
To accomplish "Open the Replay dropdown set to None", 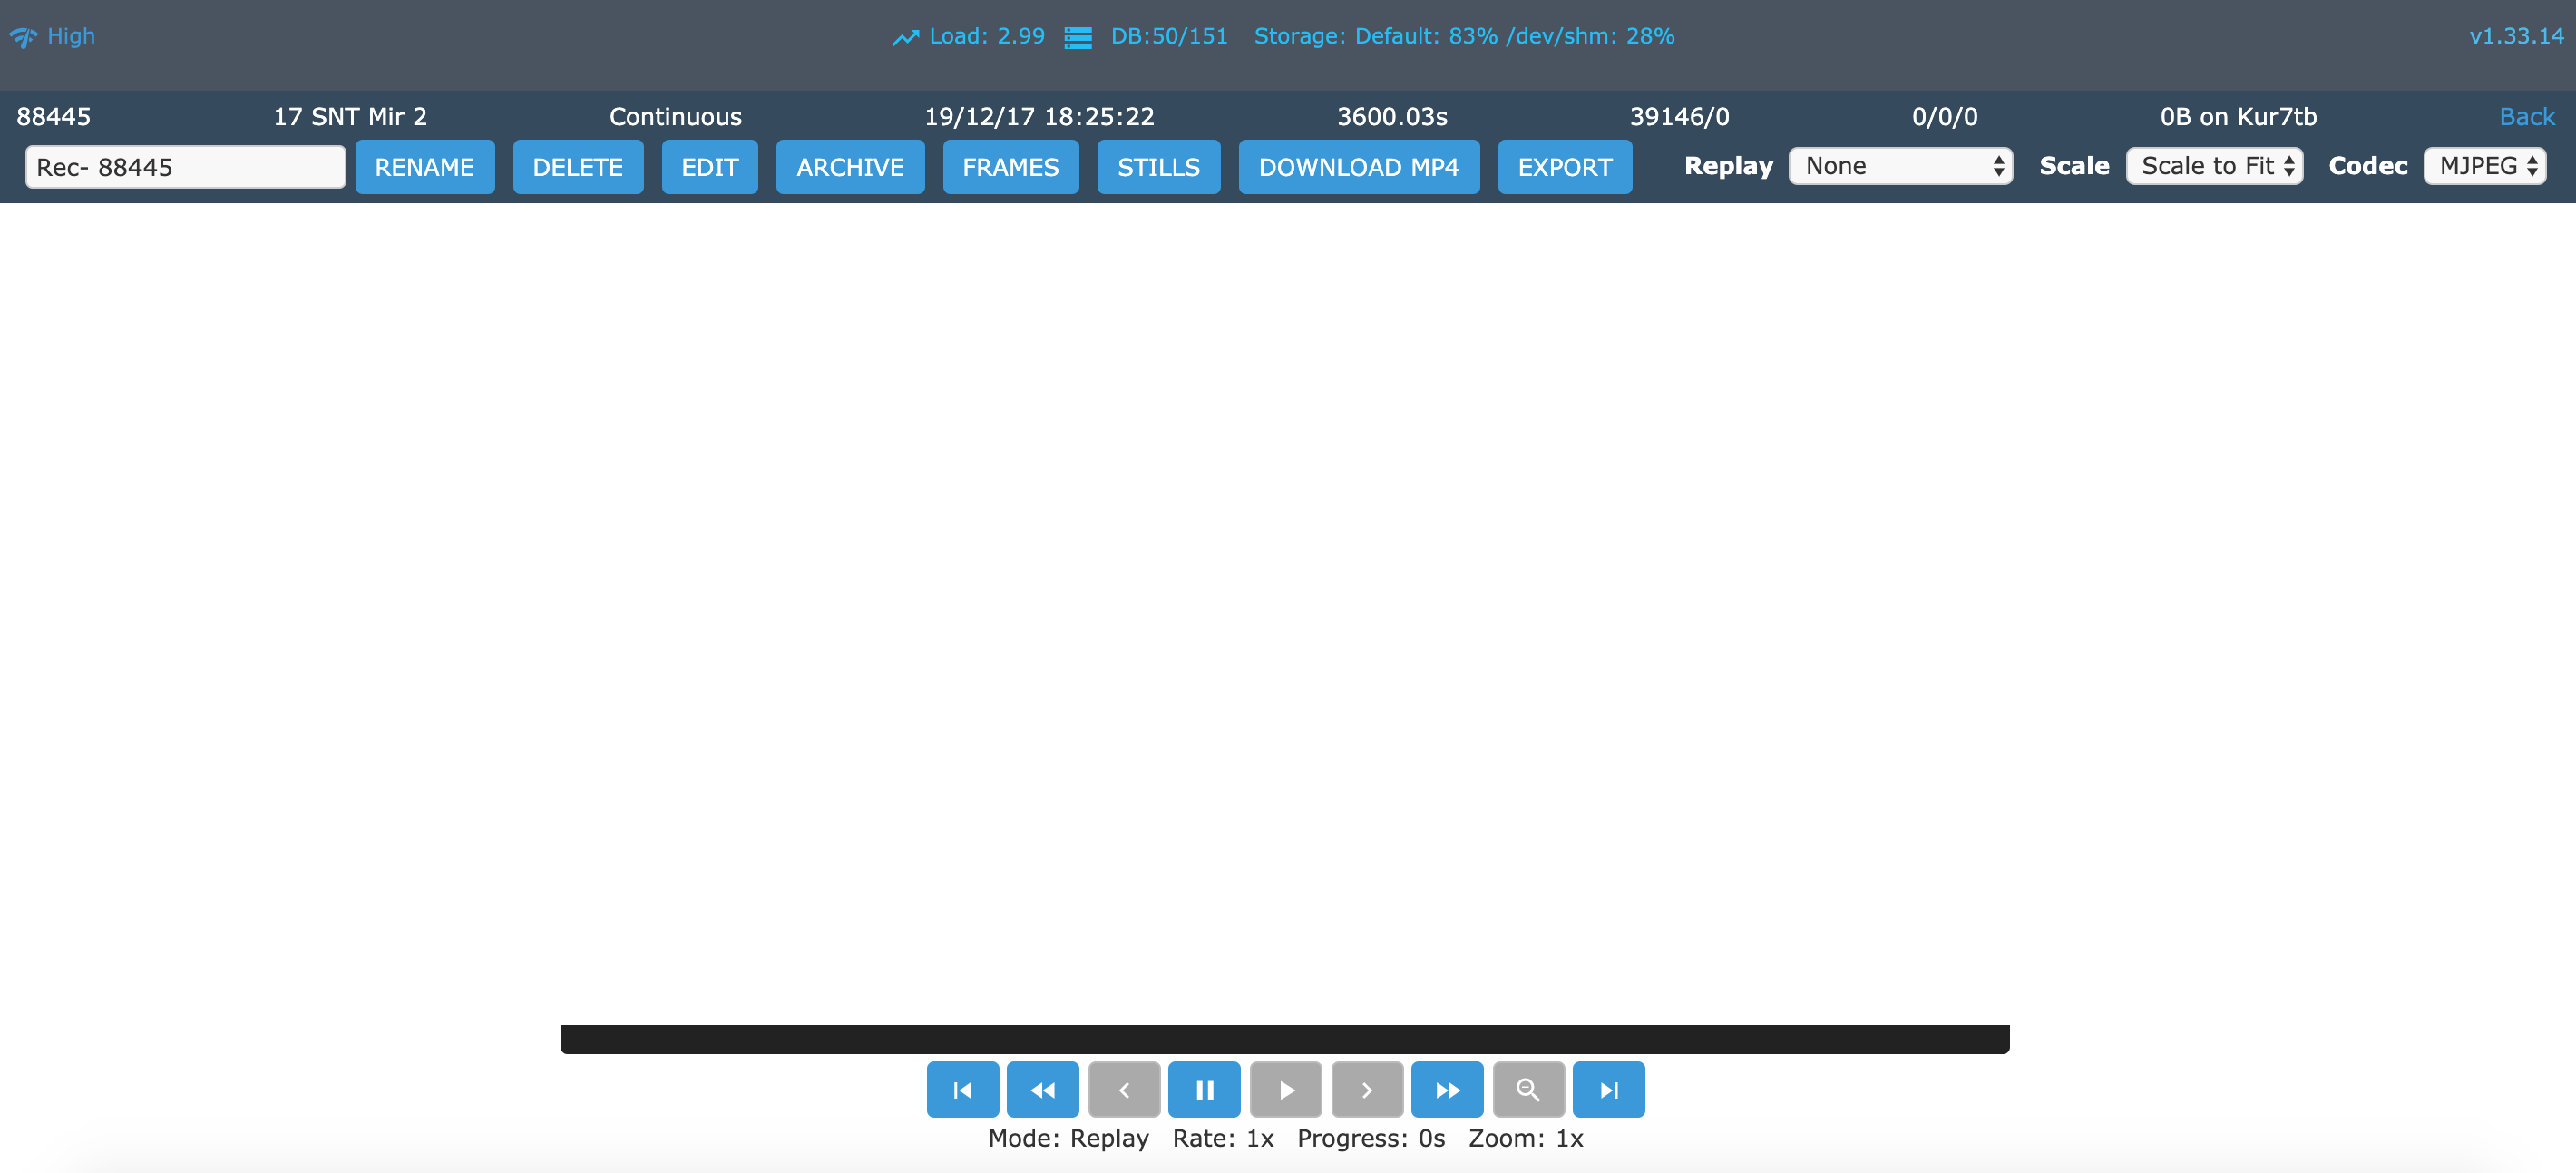I will pos(1899,165).
